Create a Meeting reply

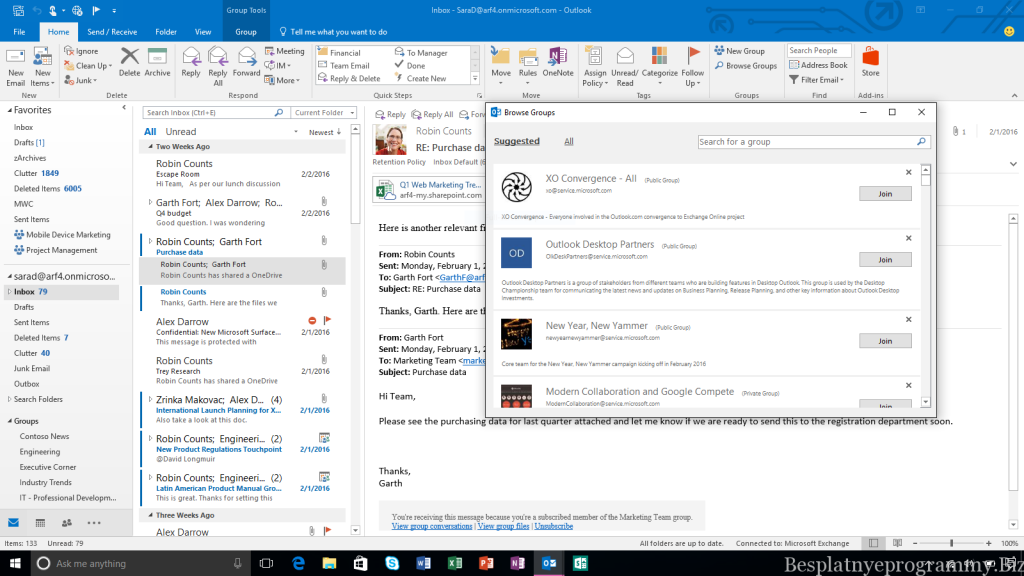click(285, 51)
